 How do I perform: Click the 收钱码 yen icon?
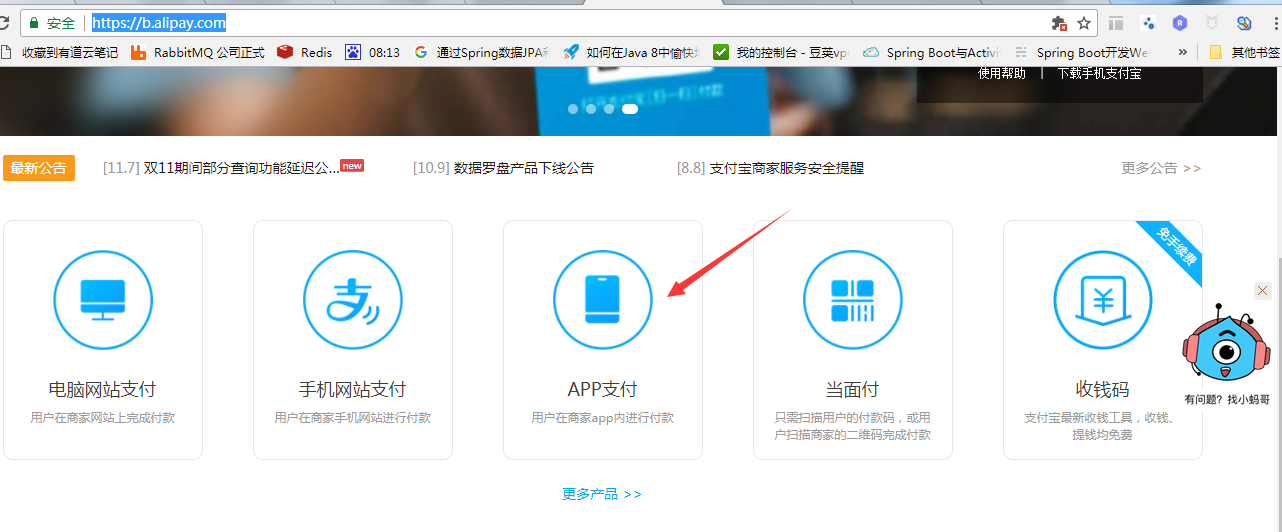coord(1103,299)
